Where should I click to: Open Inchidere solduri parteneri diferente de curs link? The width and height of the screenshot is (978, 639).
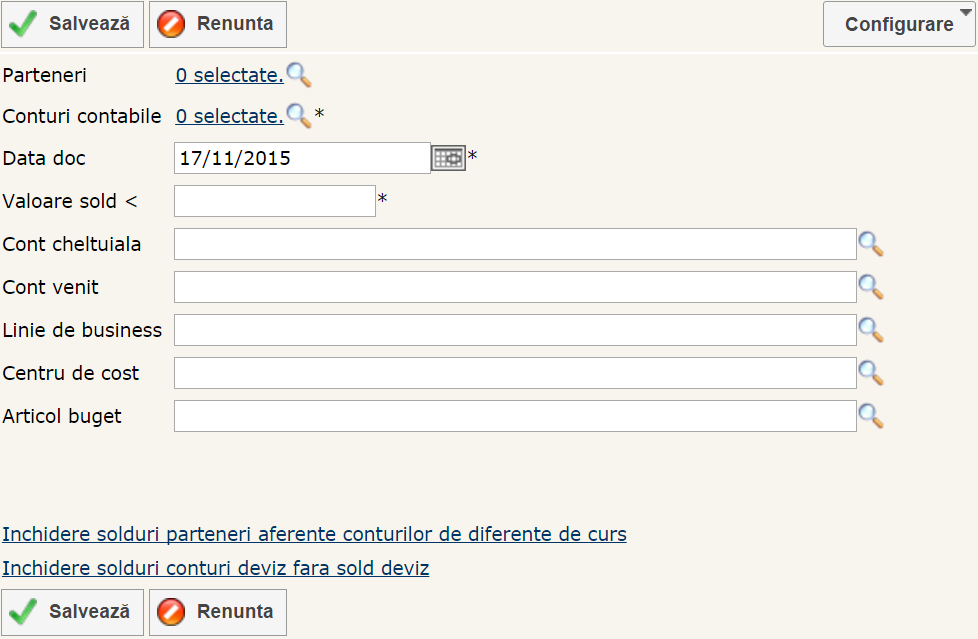coord(314,534)
